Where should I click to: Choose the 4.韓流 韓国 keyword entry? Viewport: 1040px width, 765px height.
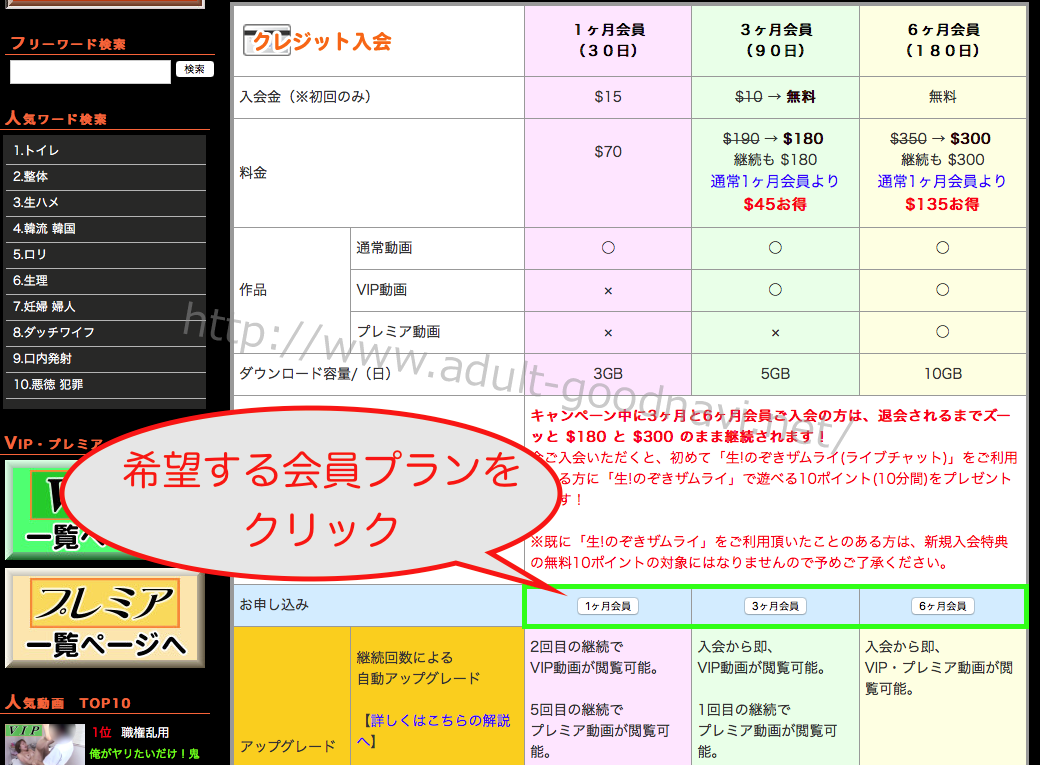[105, 228]
